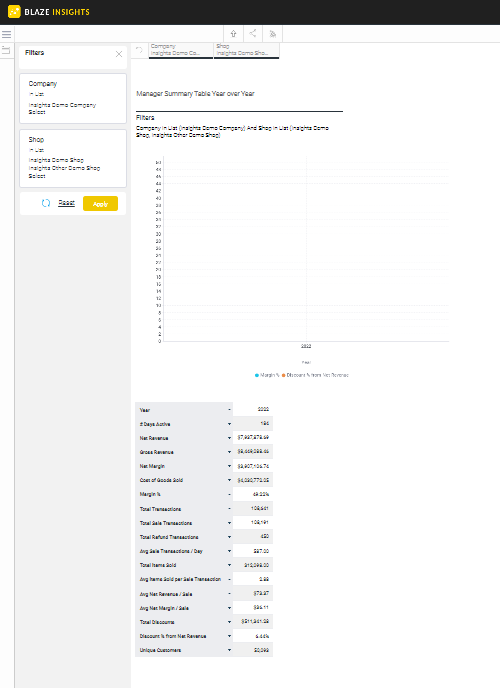Screen dimensions: 500x688
Task: Toggle Margin % series in chart legend
Action: [x=267, y=375]
